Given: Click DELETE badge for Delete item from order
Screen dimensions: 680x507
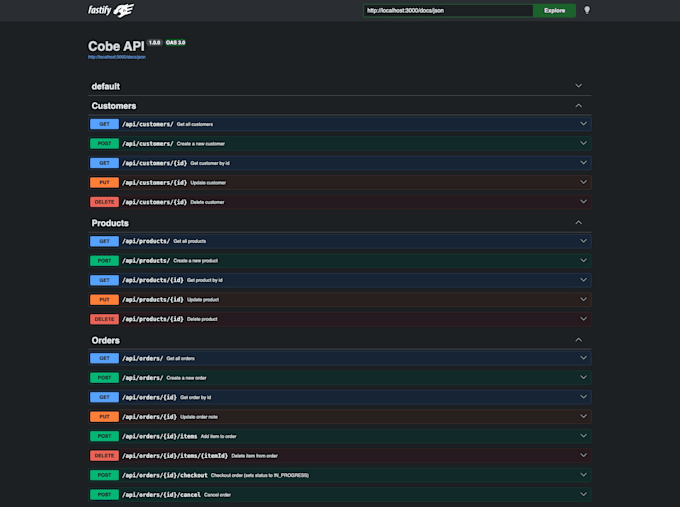Looking at the screenshot, I should tap(104, 456).
